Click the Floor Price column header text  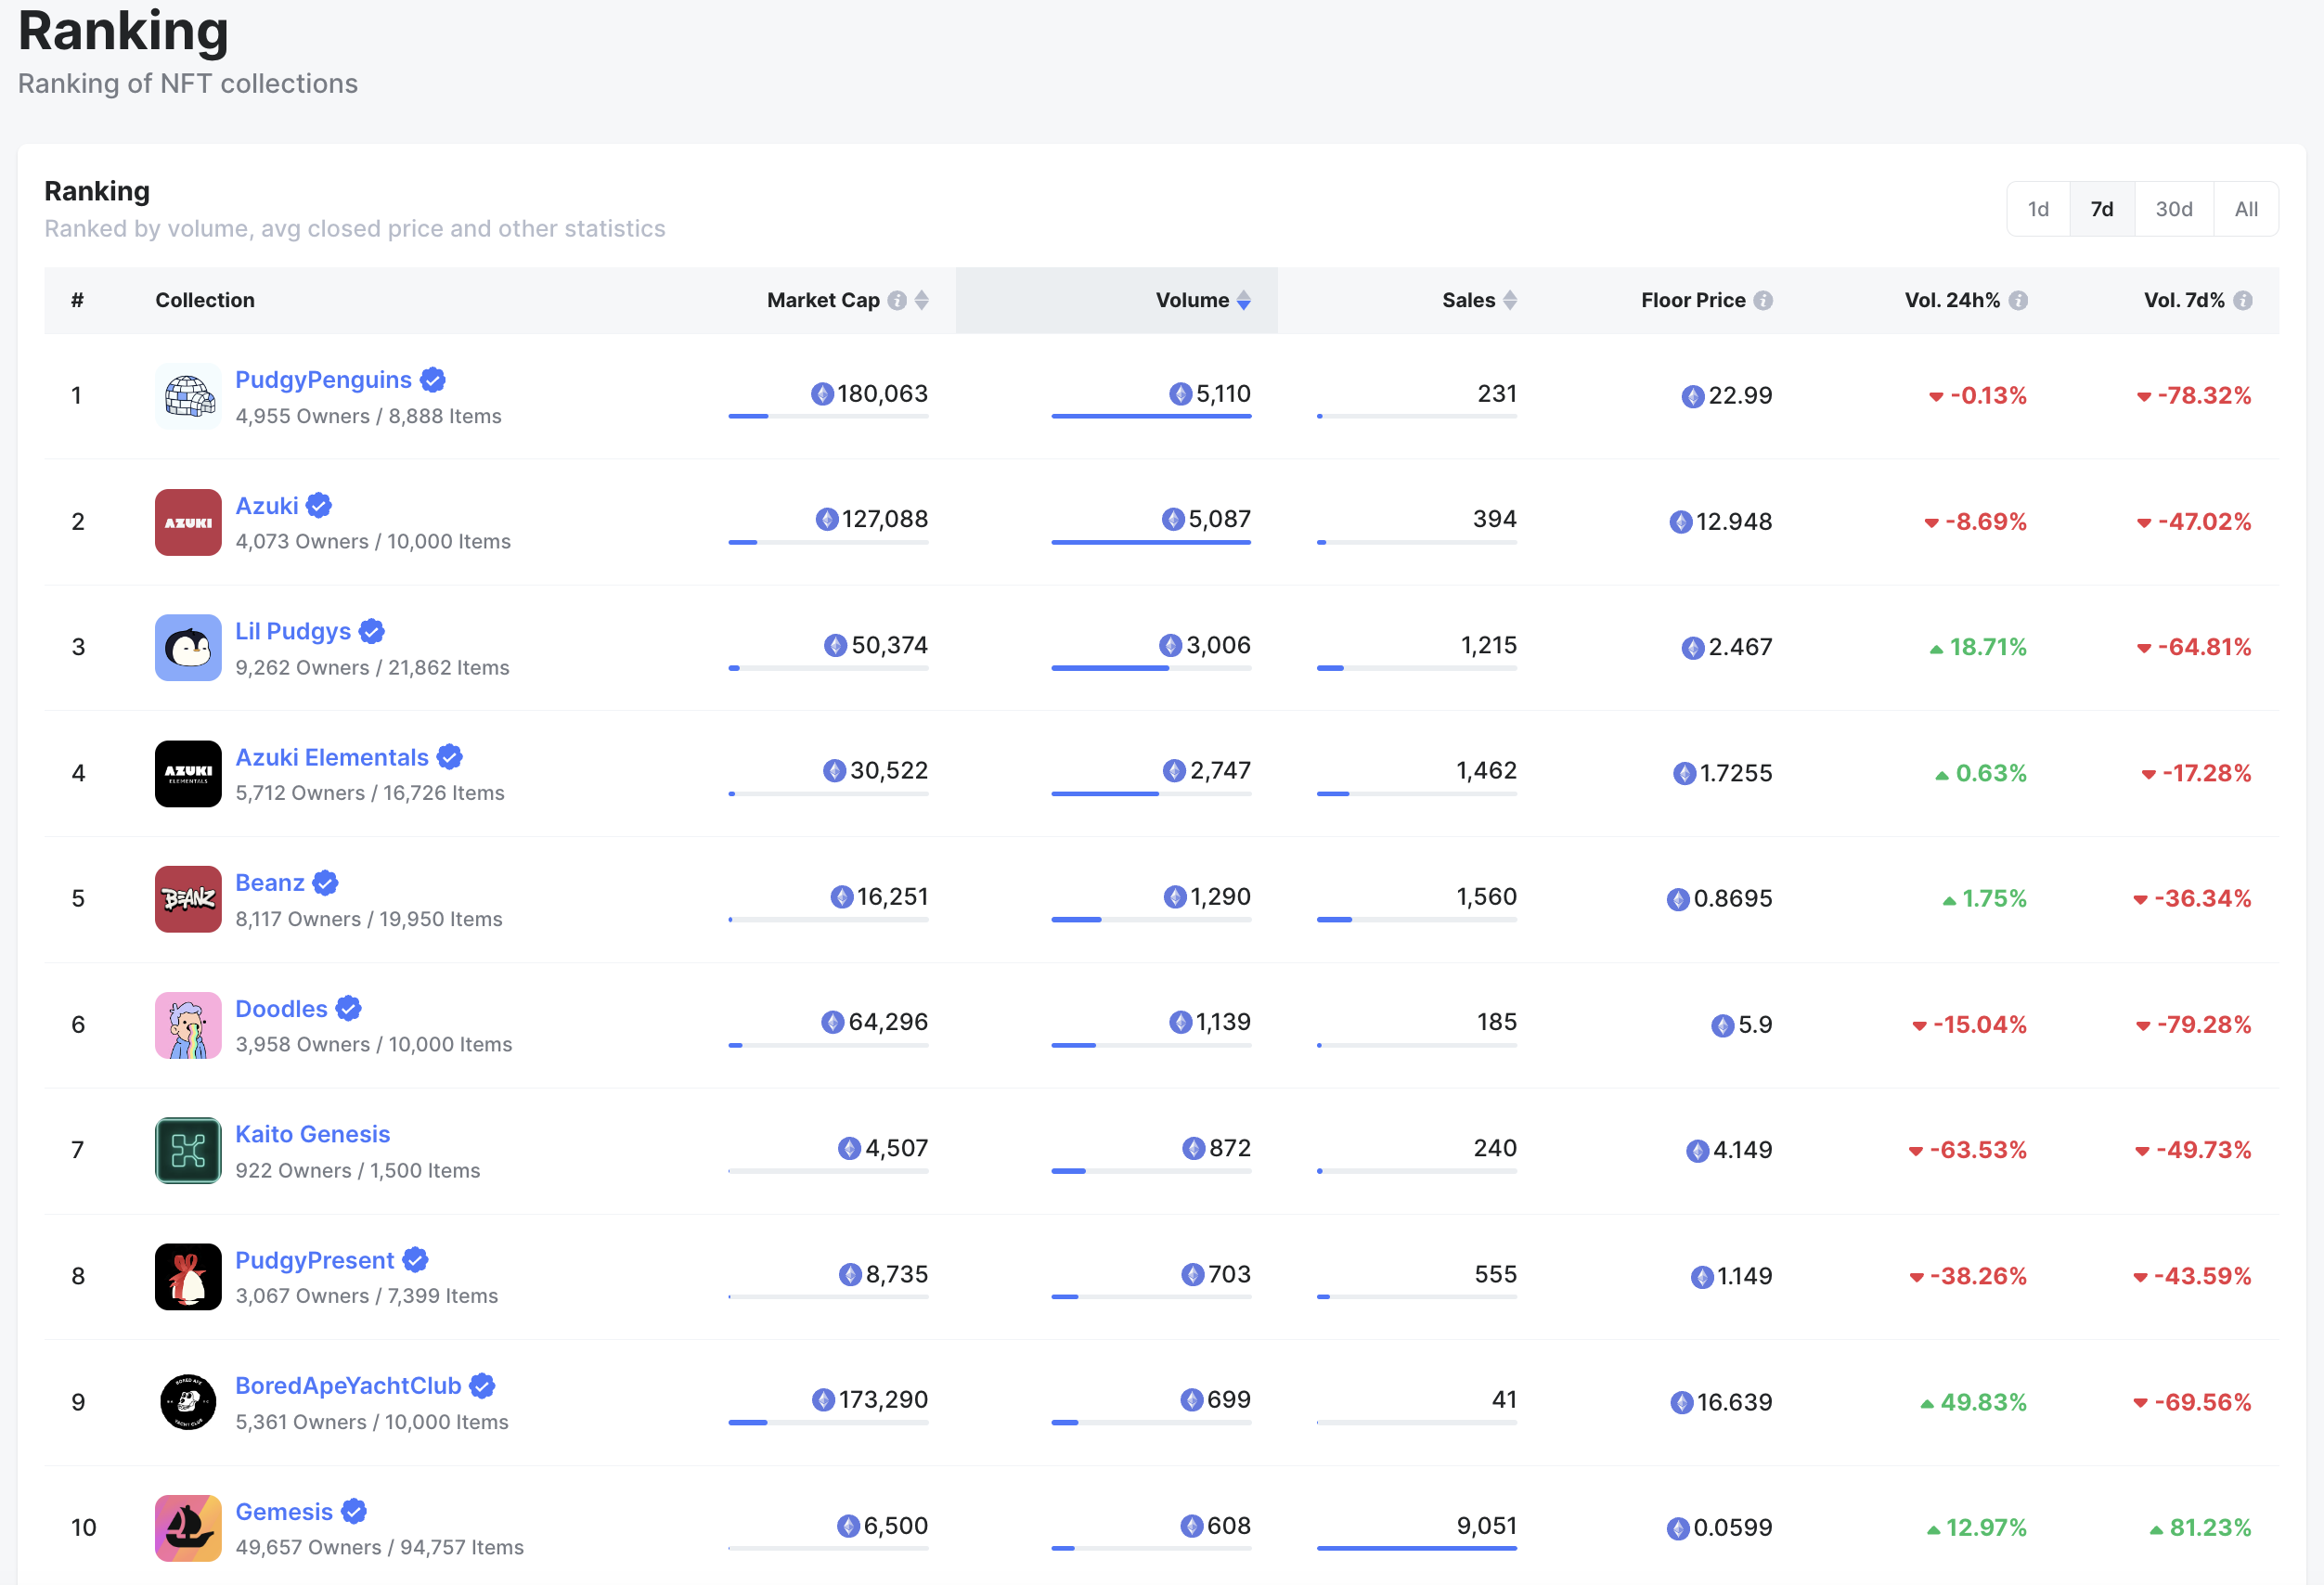pyautogui.click(x=1693, y=300)
